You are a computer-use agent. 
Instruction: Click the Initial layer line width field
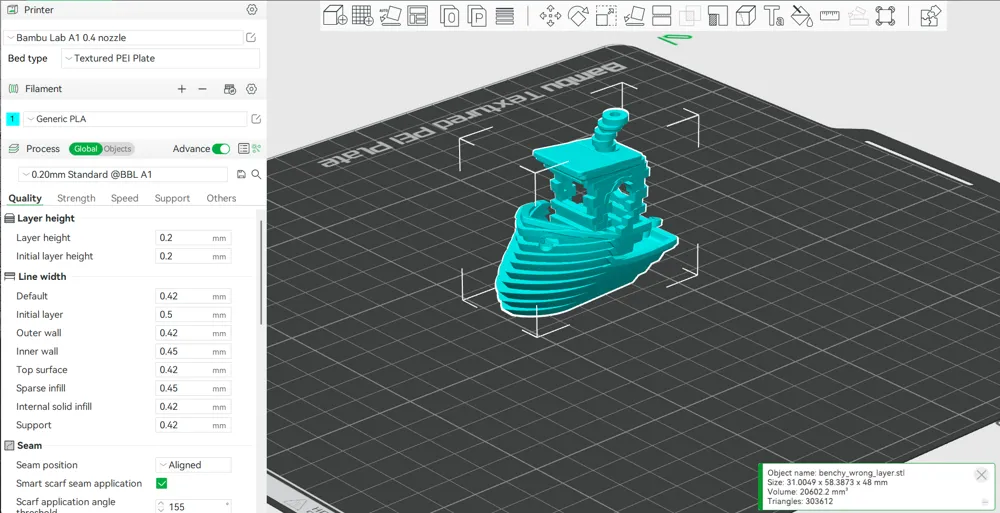click(x=193, y=315)
